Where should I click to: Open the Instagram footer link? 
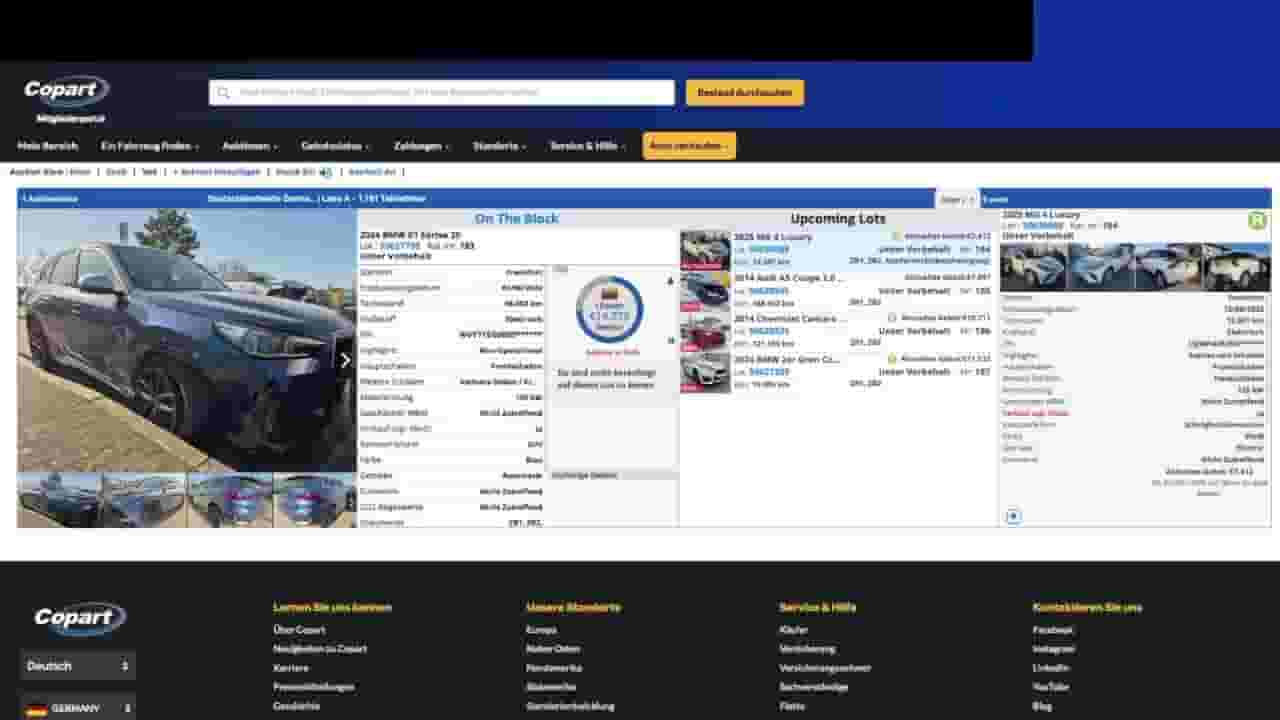(x=1054, y=649)
